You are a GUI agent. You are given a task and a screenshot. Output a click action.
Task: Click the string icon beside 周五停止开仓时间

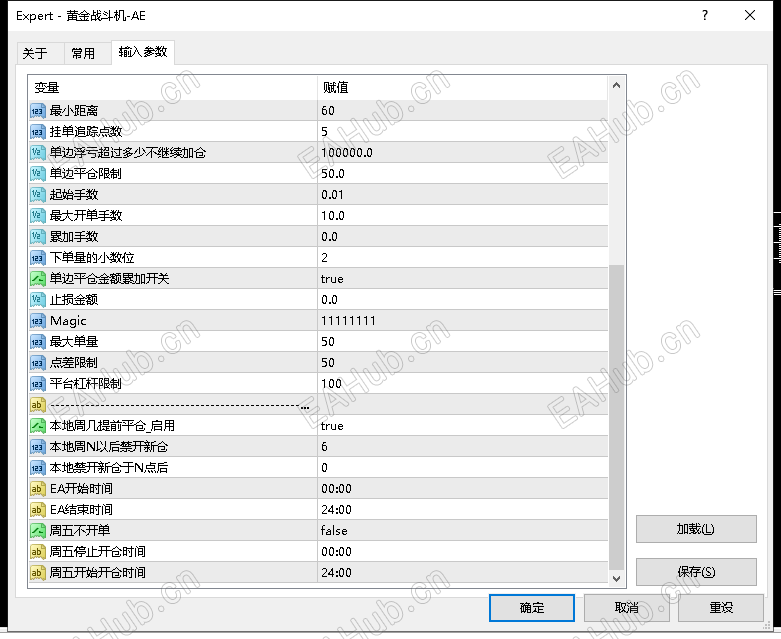(x=38, y=552)
